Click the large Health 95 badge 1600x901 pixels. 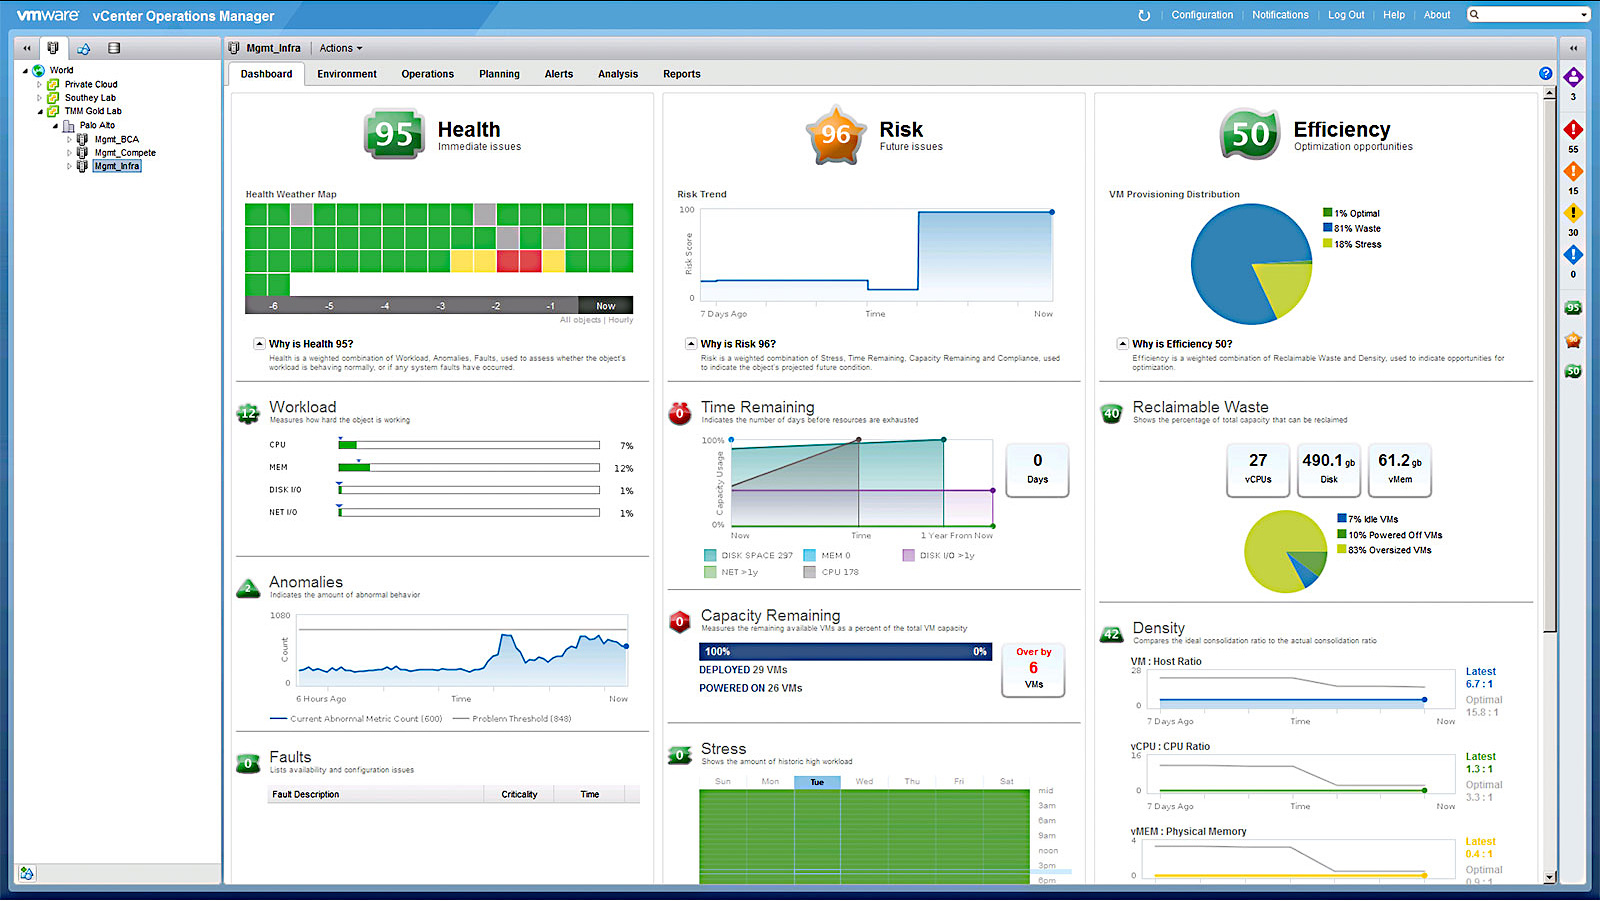click(x=393, y=134)
